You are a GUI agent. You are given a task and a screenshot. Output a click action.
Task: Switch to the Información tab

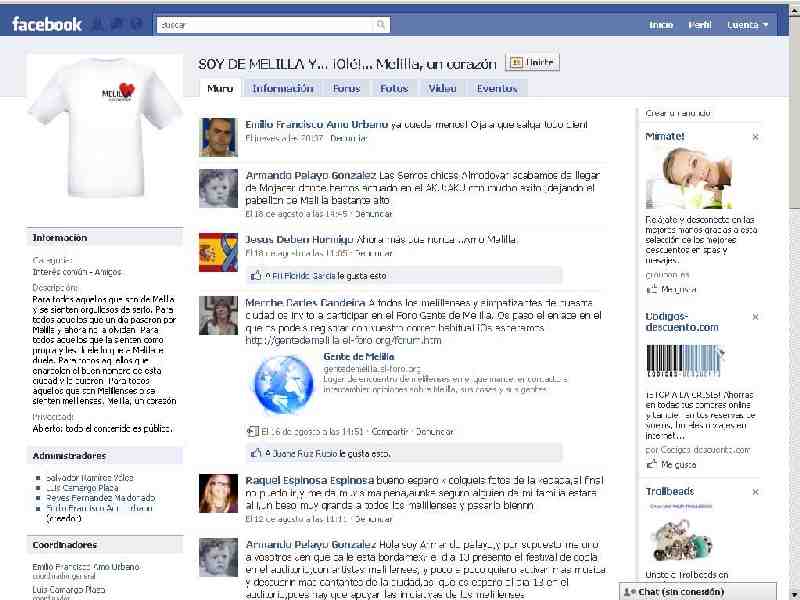(x=282, y=88)
